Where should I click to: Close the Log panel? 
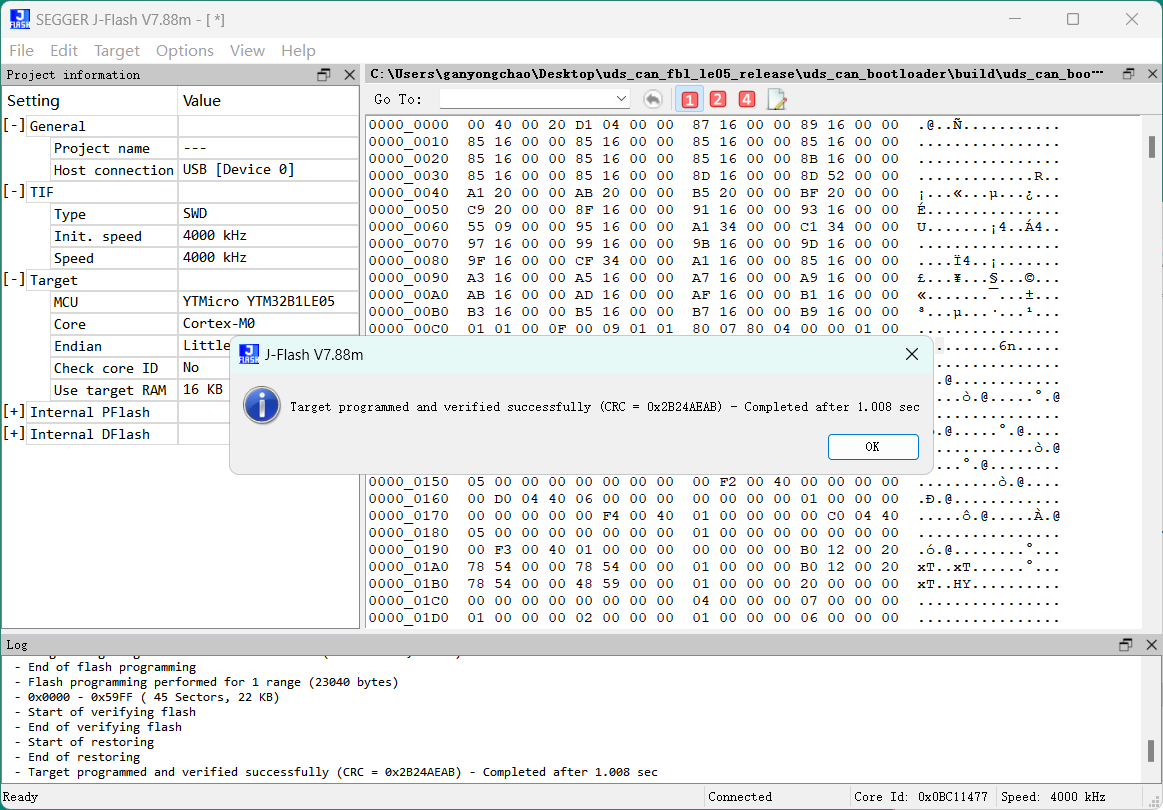click(x=1151, y=645)
